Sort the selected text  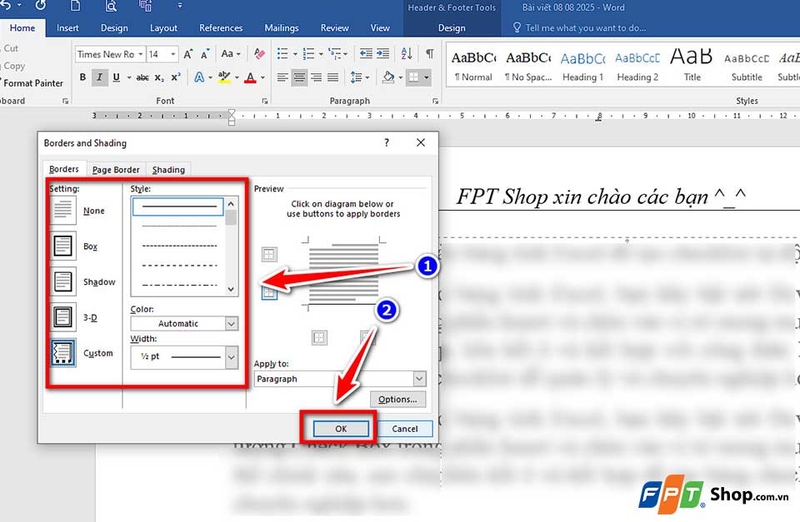coord(407,54)
